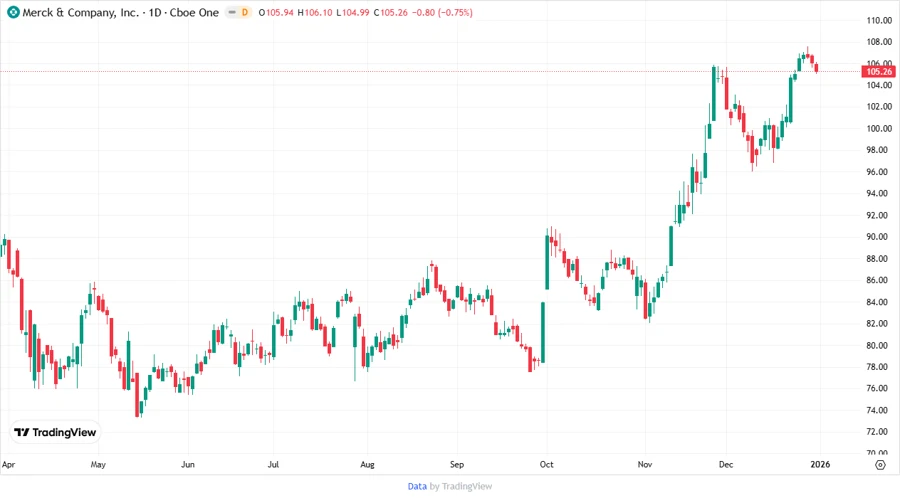Viewport: 900px width, 498px height.
Task: Click the May label on time axis
Action: click(x=98, y=465)
